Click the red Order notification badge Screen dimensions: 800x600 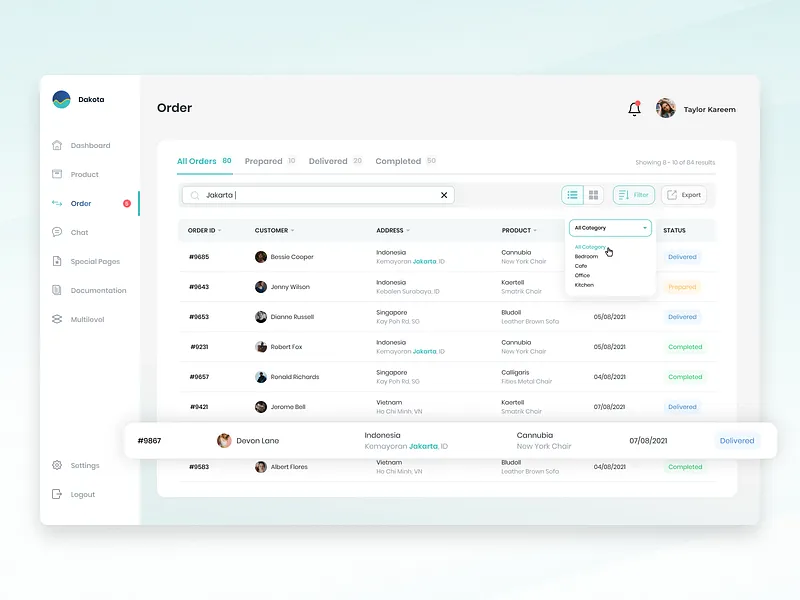(127, 204)
